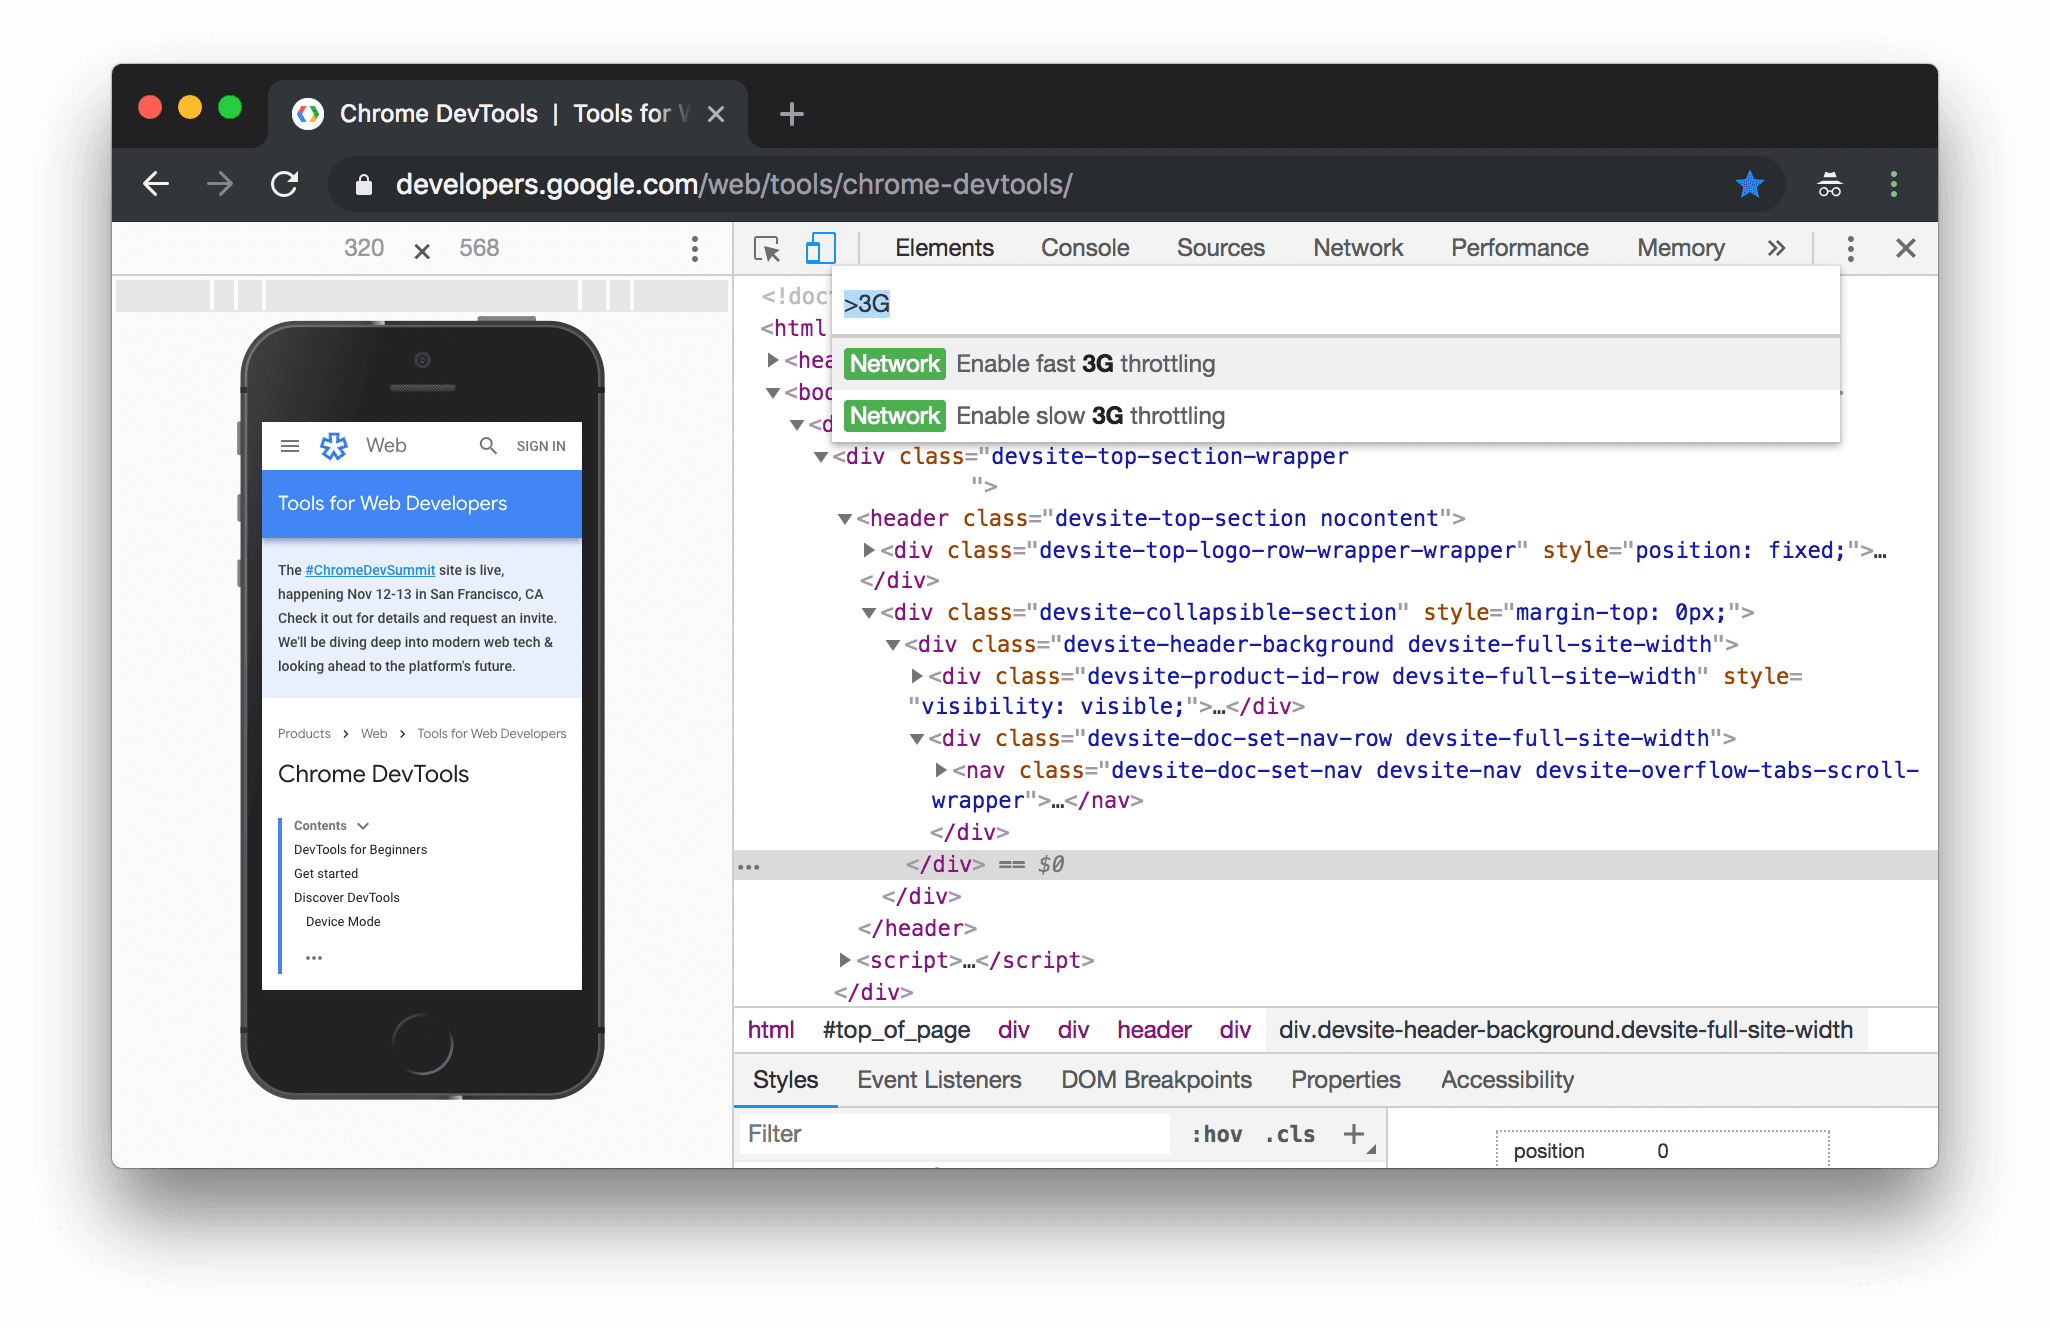
Task: Click the page reload icon in browser
Action: pos(284,184)
